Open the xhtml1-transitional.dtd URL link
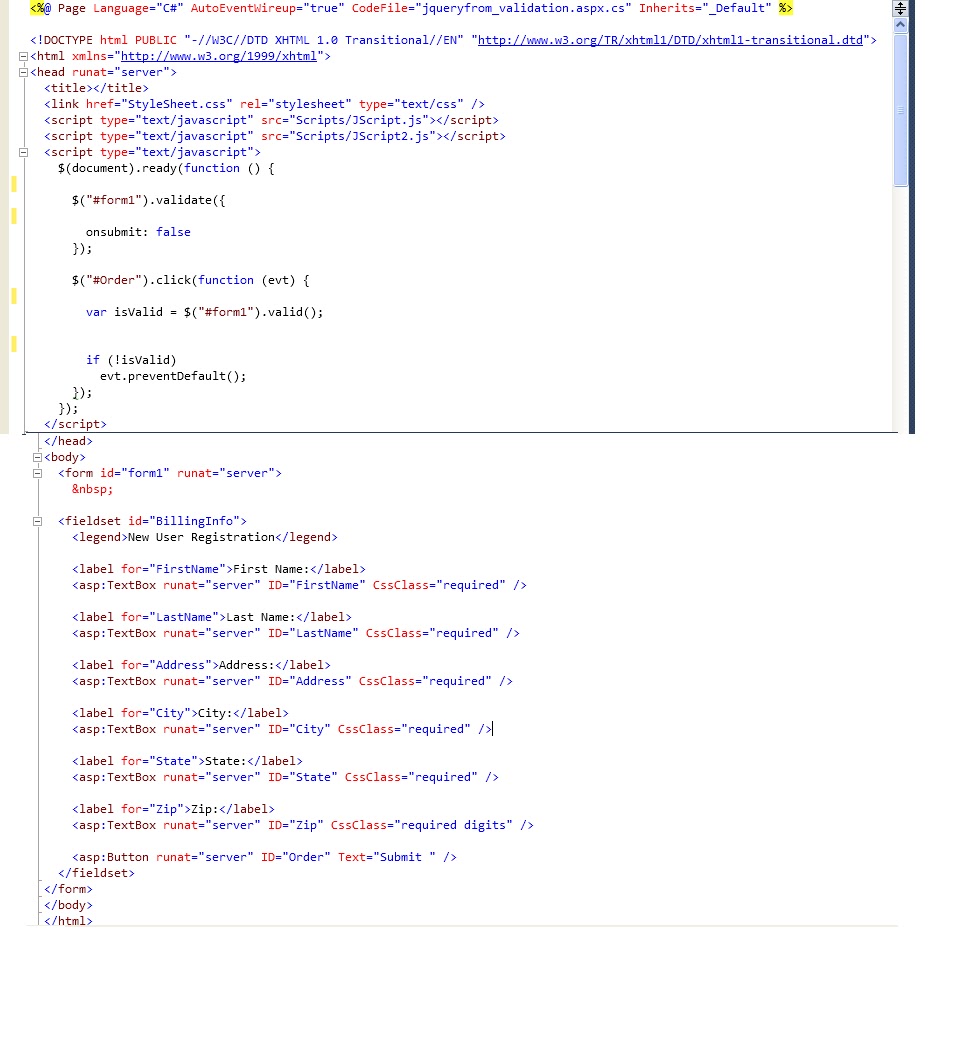Screen dimensions: 970x1045 (670, 40)
